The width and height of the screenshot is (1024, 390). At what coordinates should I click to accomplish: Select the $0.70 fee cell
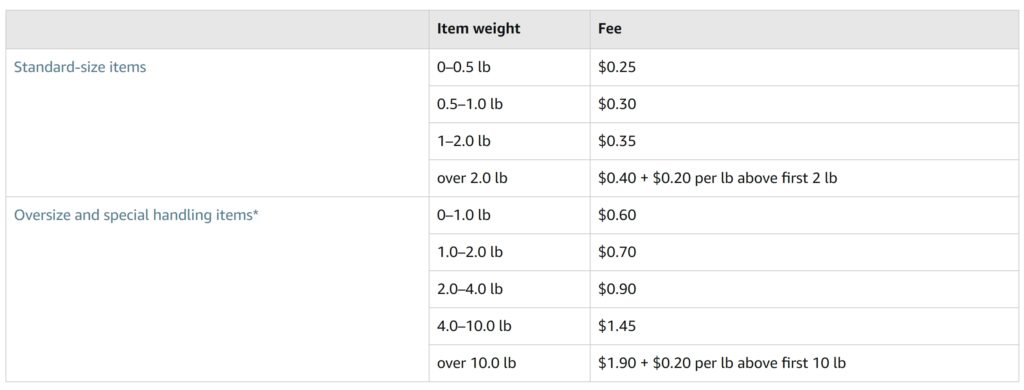click(804, 252)
